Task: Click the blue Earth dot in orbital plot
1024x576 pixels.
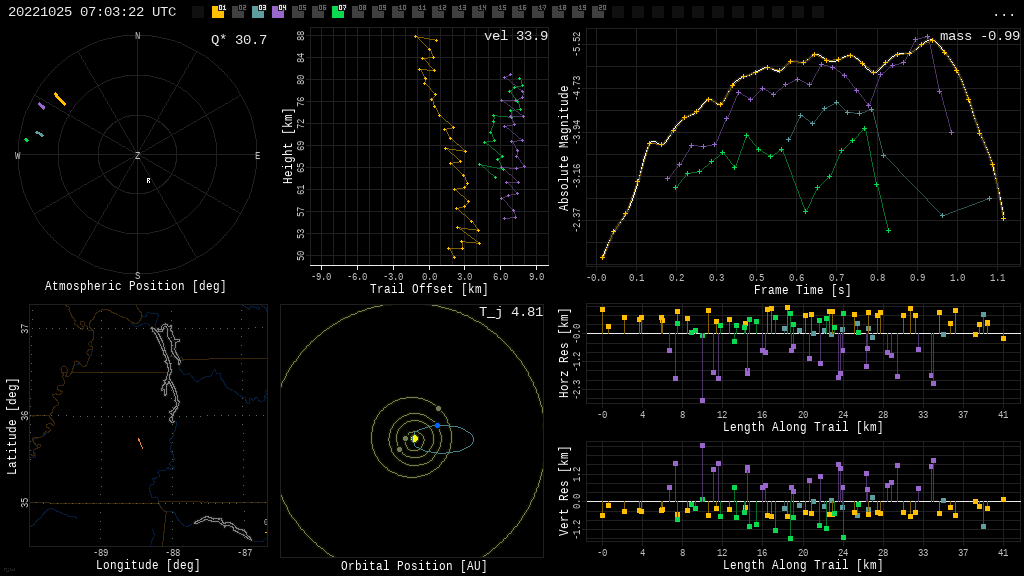Action: (437, 425)
